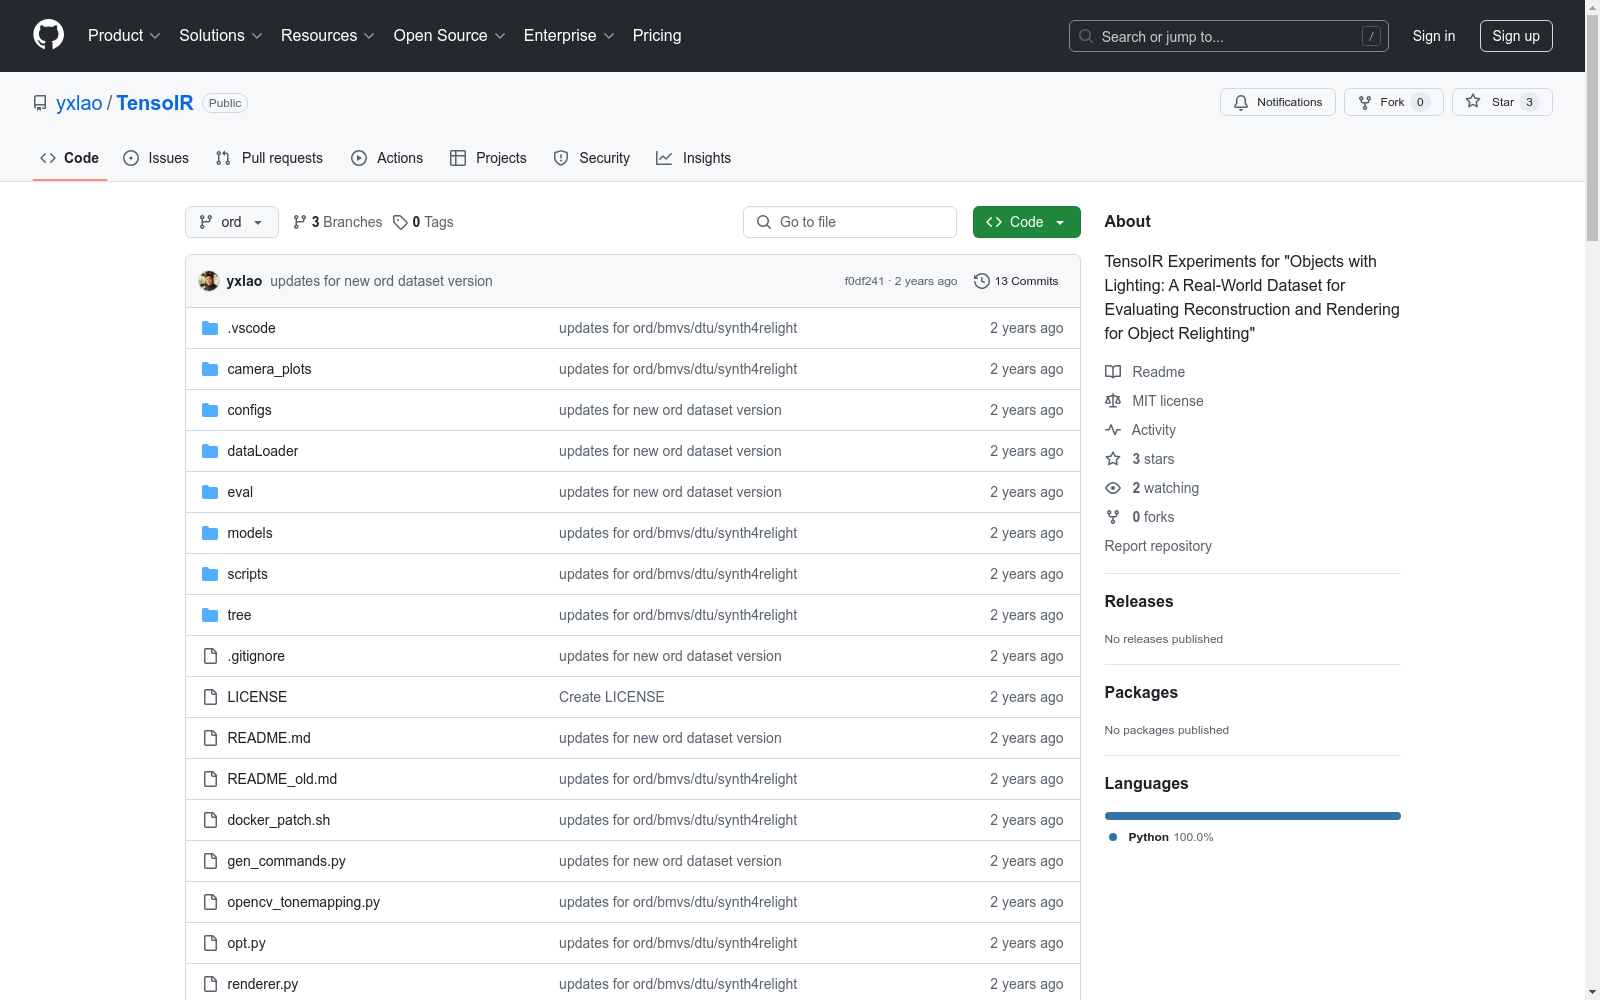Click the Notifications button

click(x=1278, y=102)
